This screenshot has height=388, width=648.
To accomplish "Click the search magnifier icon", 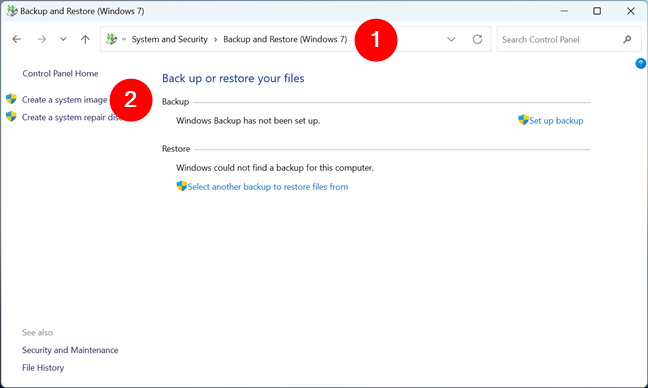I will (x=627, y=40).
